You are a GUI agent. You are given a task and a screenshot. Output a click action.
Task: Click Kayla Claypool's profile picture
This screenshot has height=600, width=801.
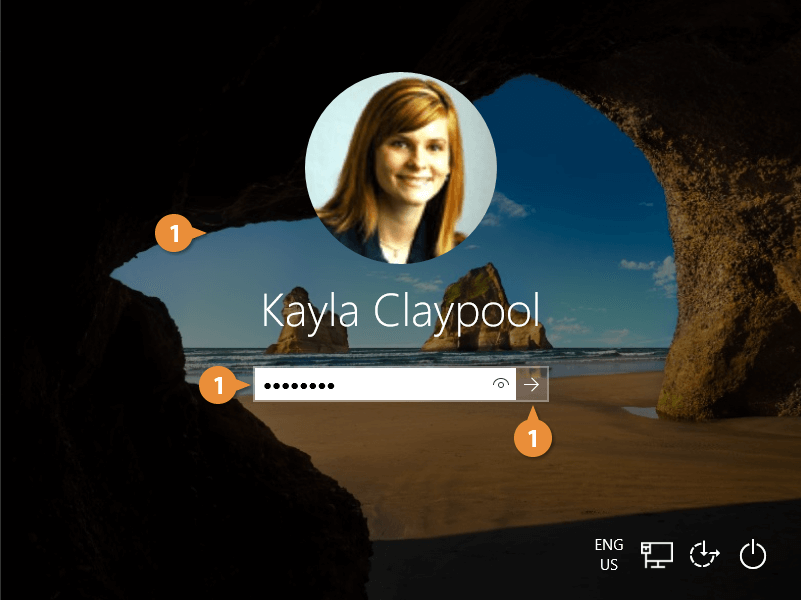tap(400, 167)
